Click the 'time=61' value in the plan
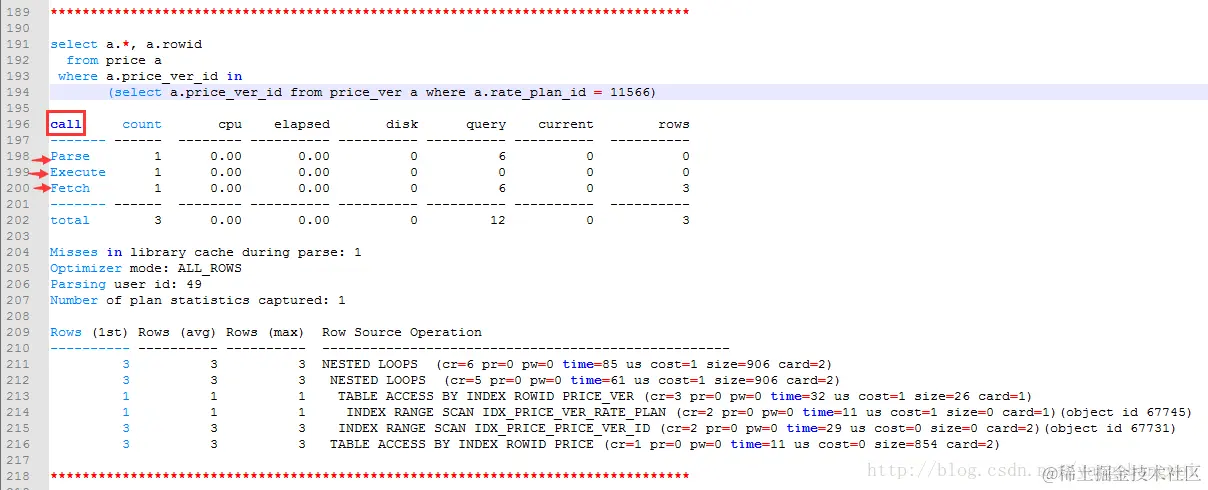This screenshot has width=1208, height=490. [598, 380]
